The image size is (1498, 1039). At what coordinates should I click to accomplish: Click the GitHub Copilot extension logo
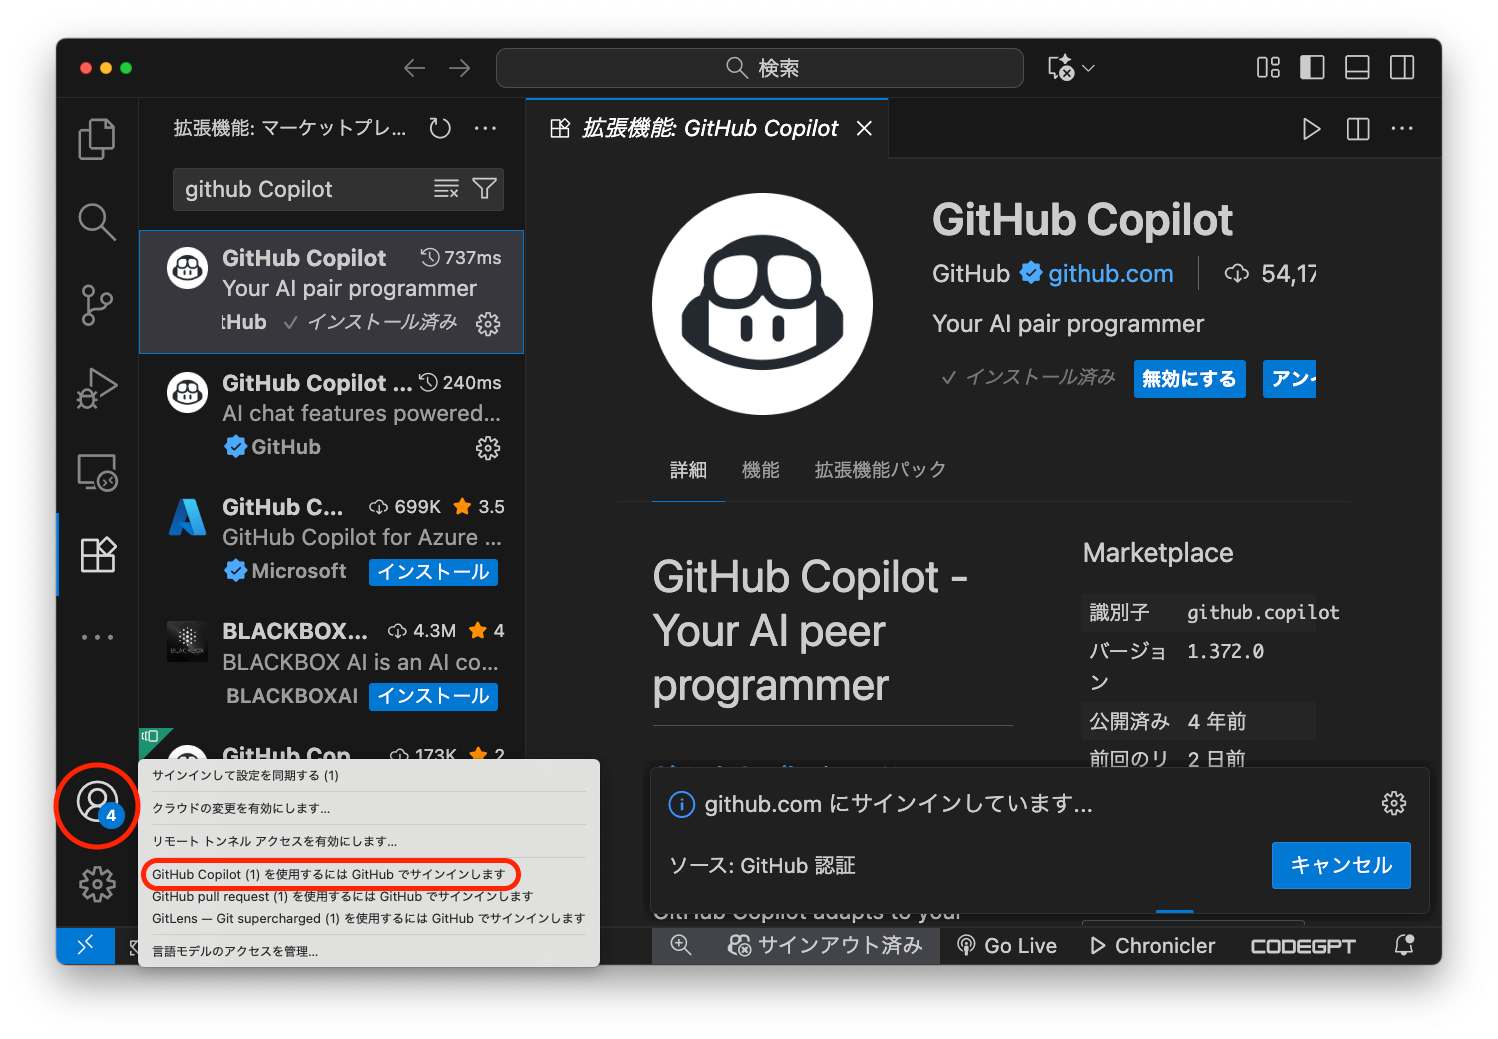pos(762,304)
